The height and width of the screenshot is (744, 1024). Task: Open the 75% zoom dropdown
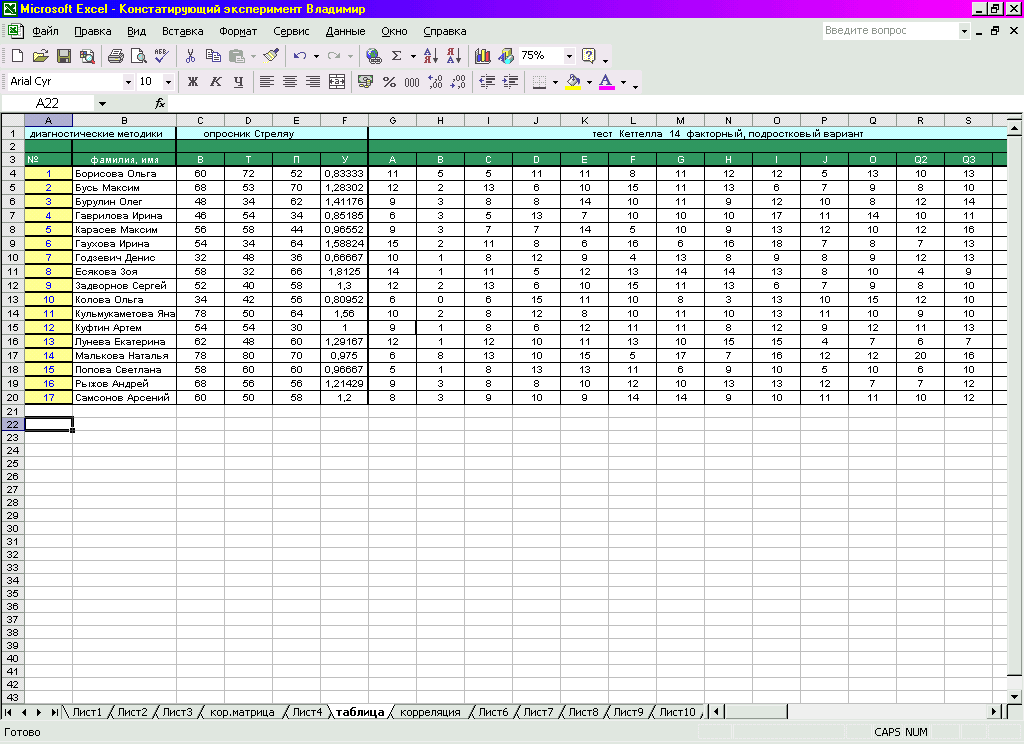(569, 56)
